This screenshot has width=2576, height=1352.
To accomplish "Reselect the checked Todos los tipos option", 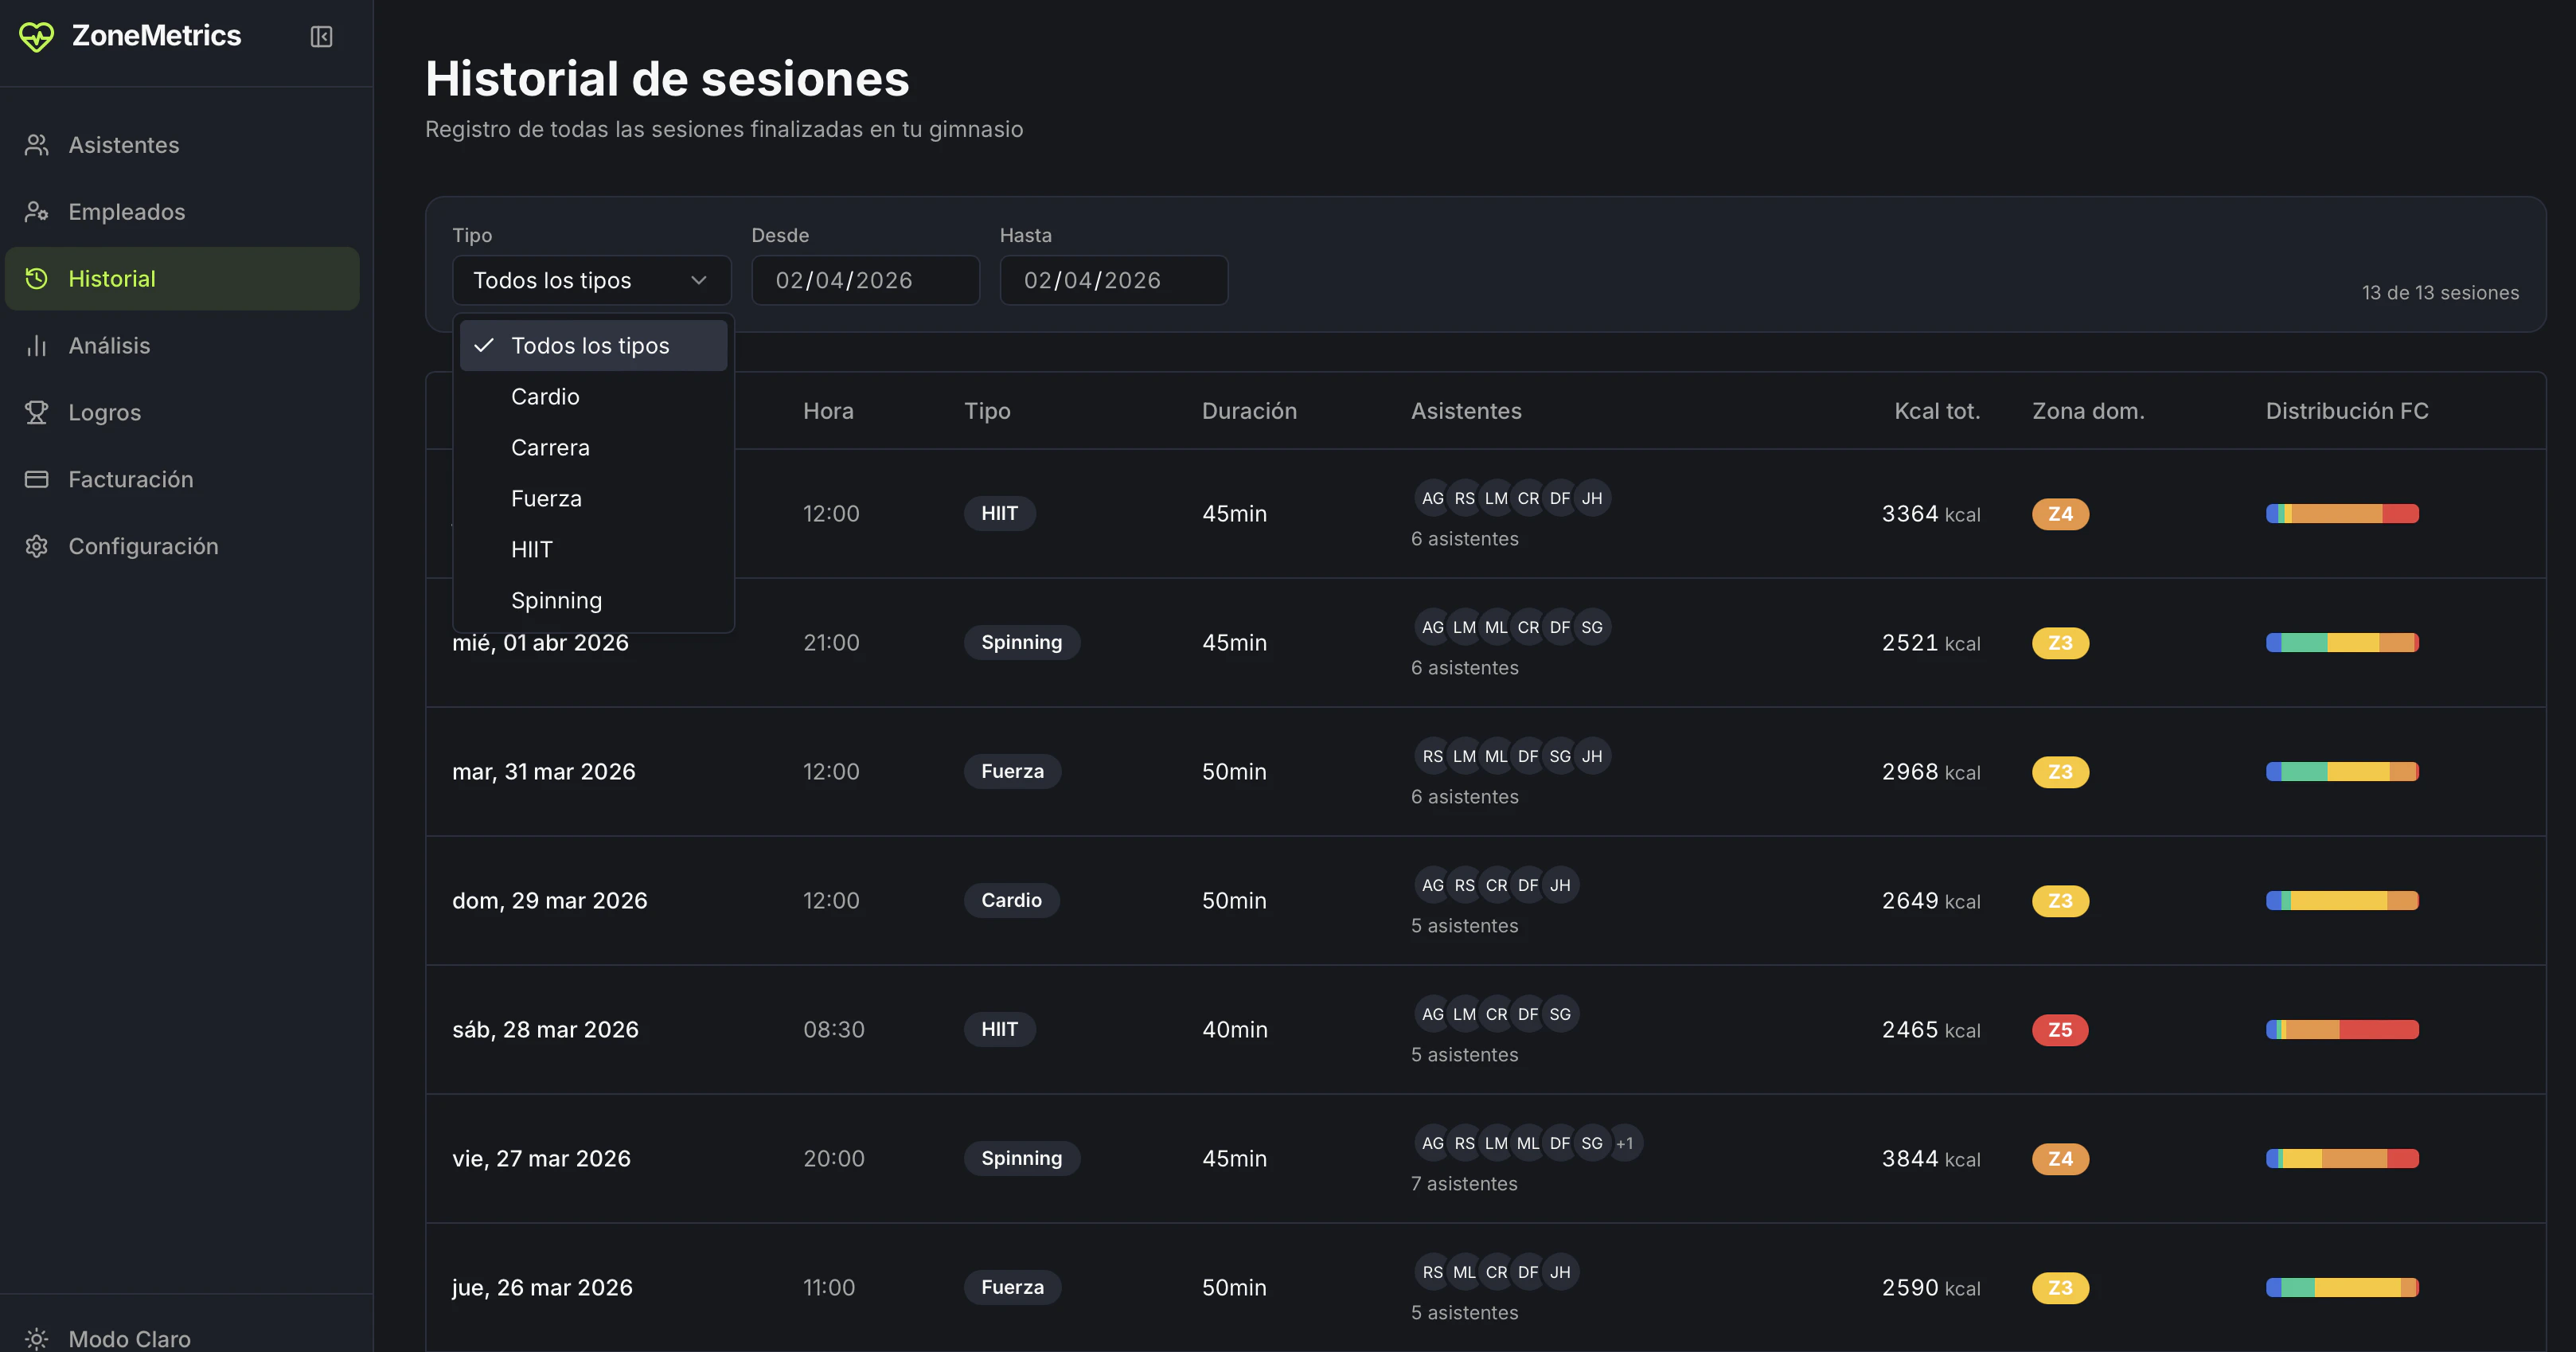I will 591,345.
